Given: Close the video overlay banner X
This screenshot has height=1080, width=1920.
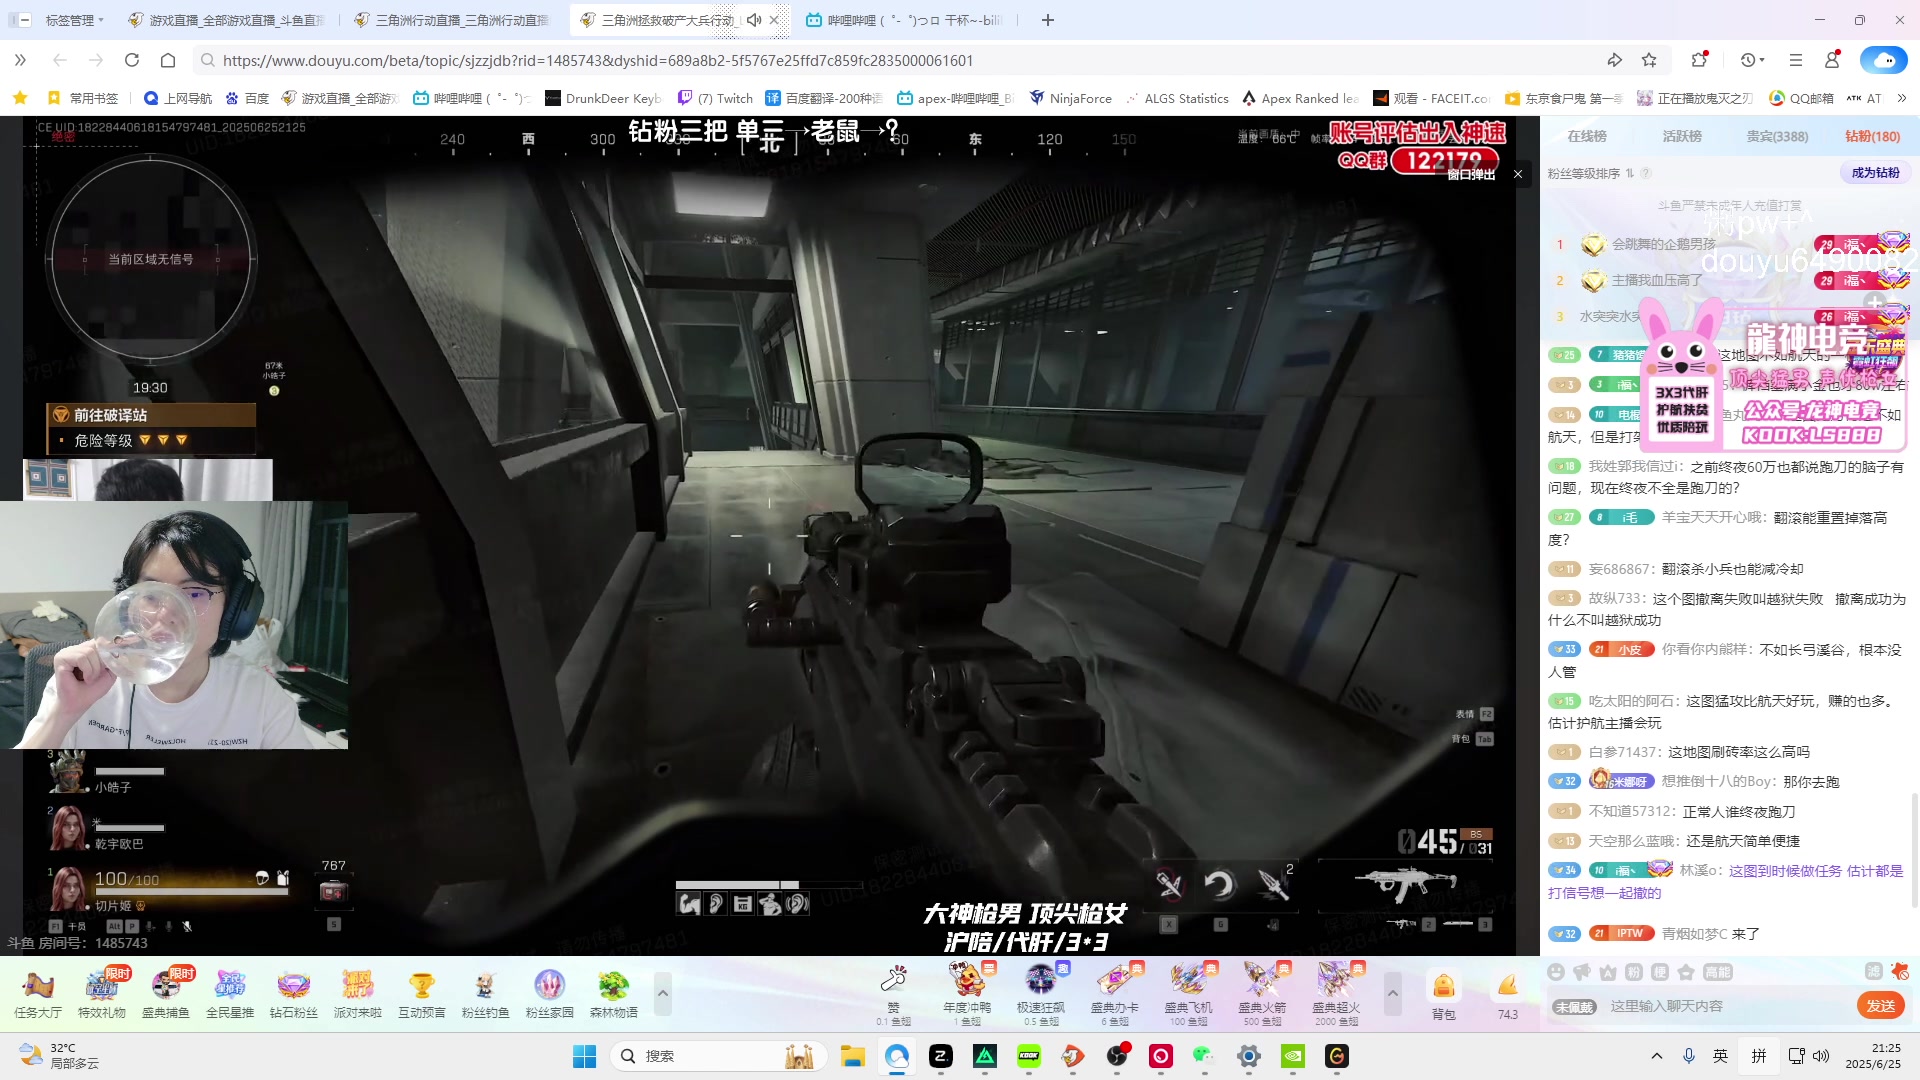Looking at the screenshot, I should 1518,174.
